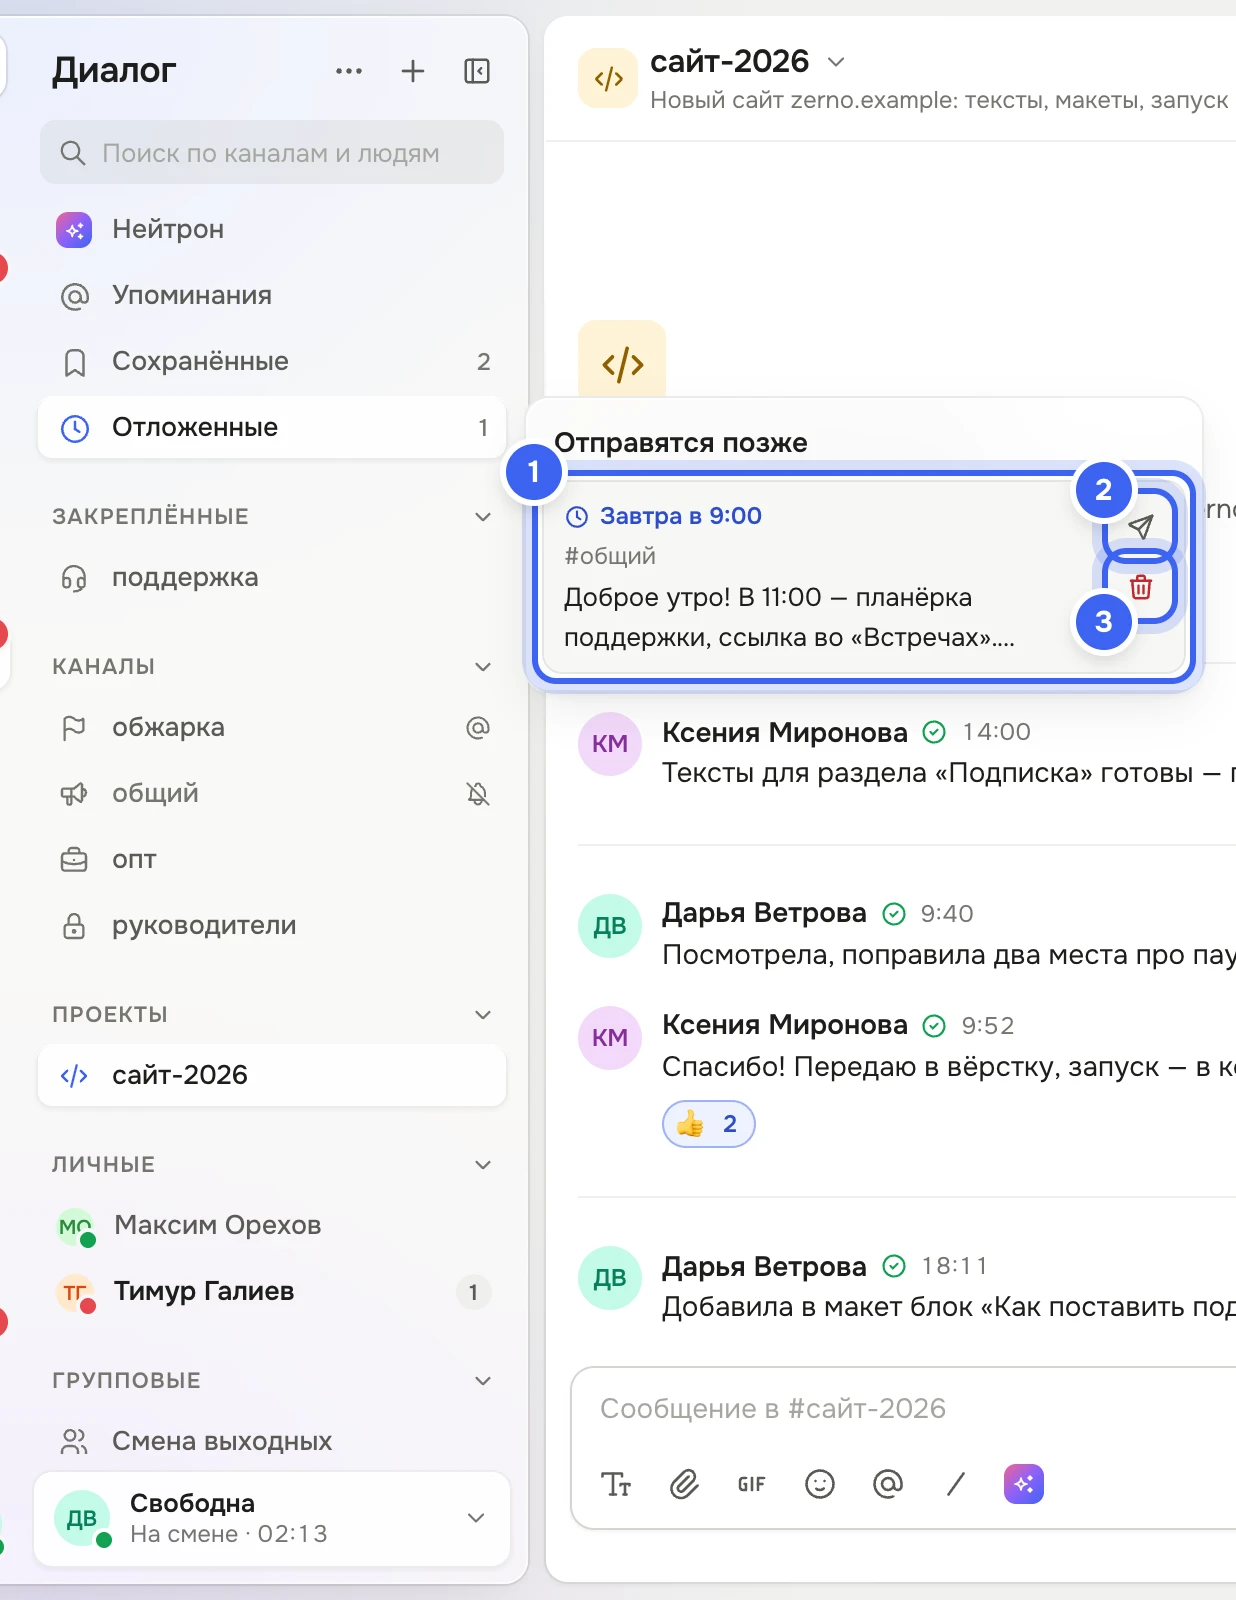Screen dimensions: 1236x1600
Task: Click Ксения Миронова name at 14:00
Action: (x=785, y=732)
